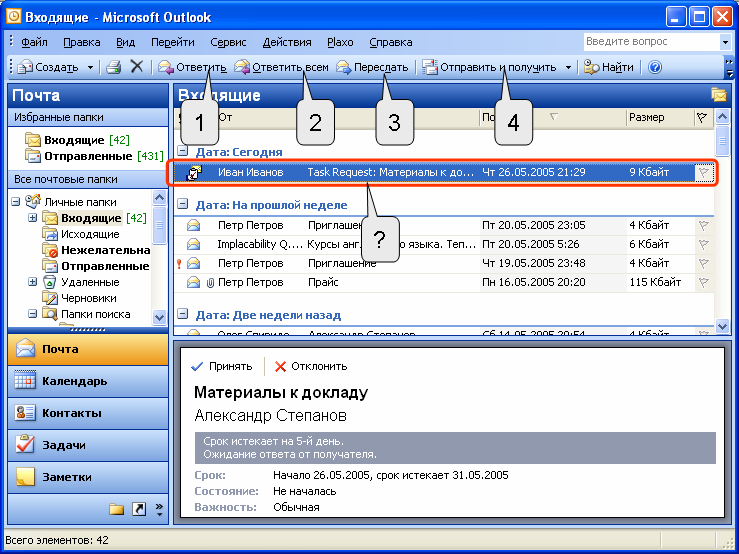Open the Справка menu
The image size is (739, 554).
tap(391, 42)
